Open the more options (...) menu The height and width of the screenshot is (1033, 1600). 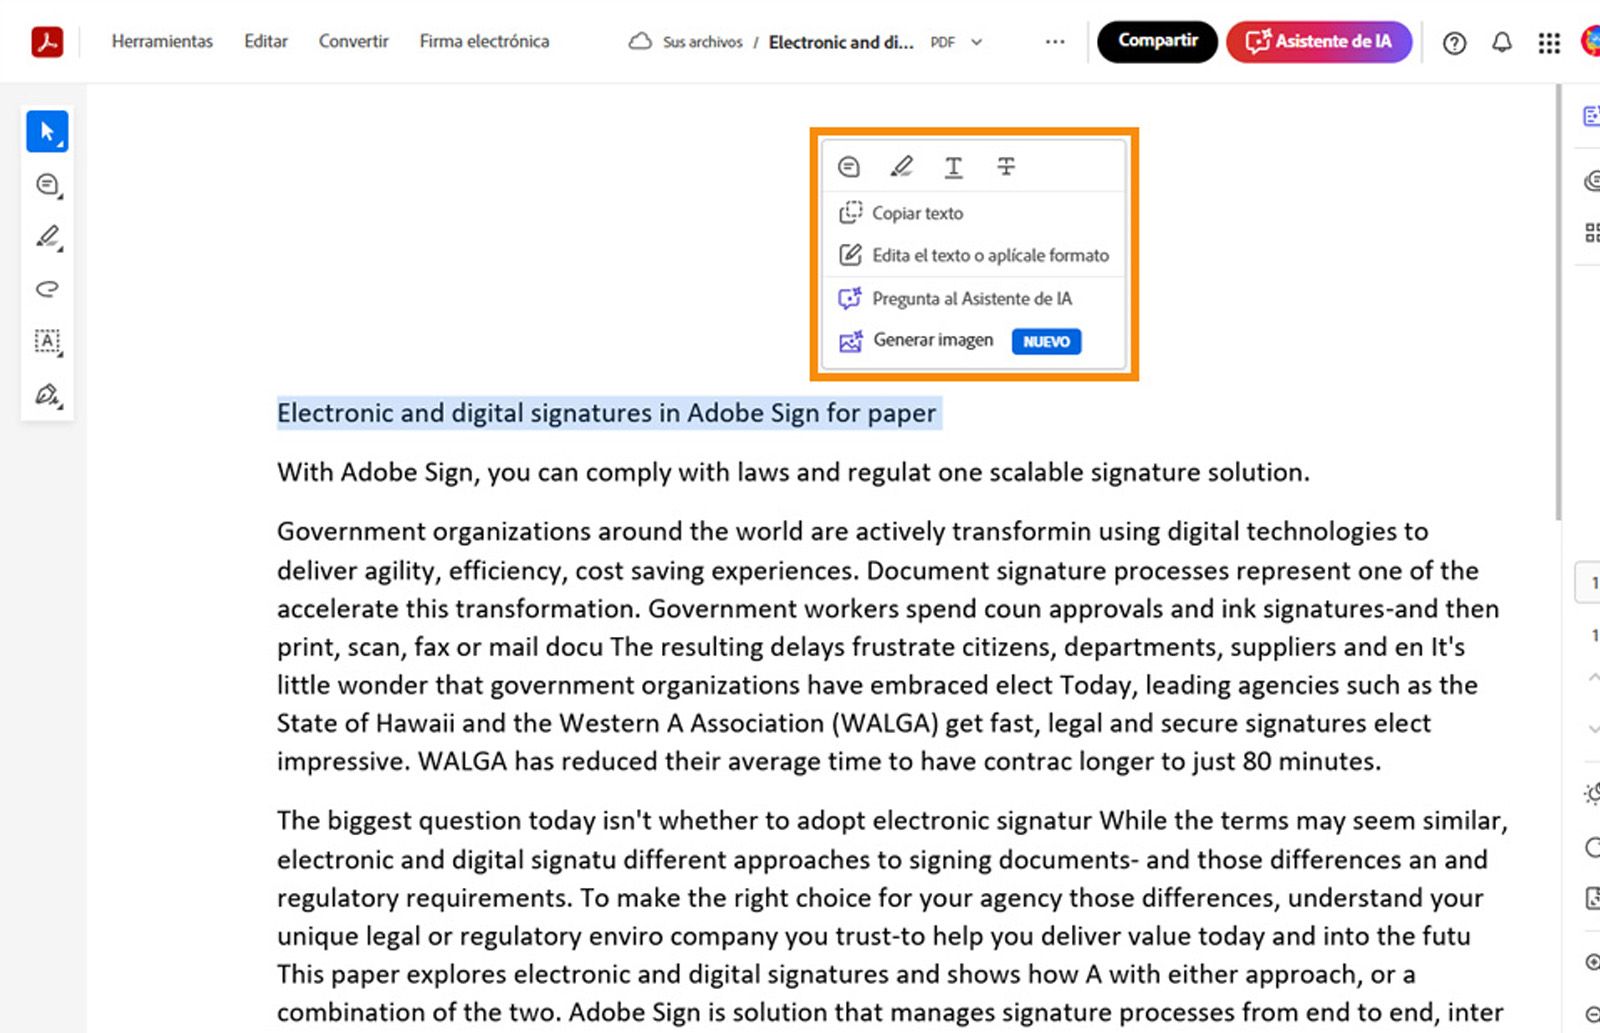pos(1054,42)
